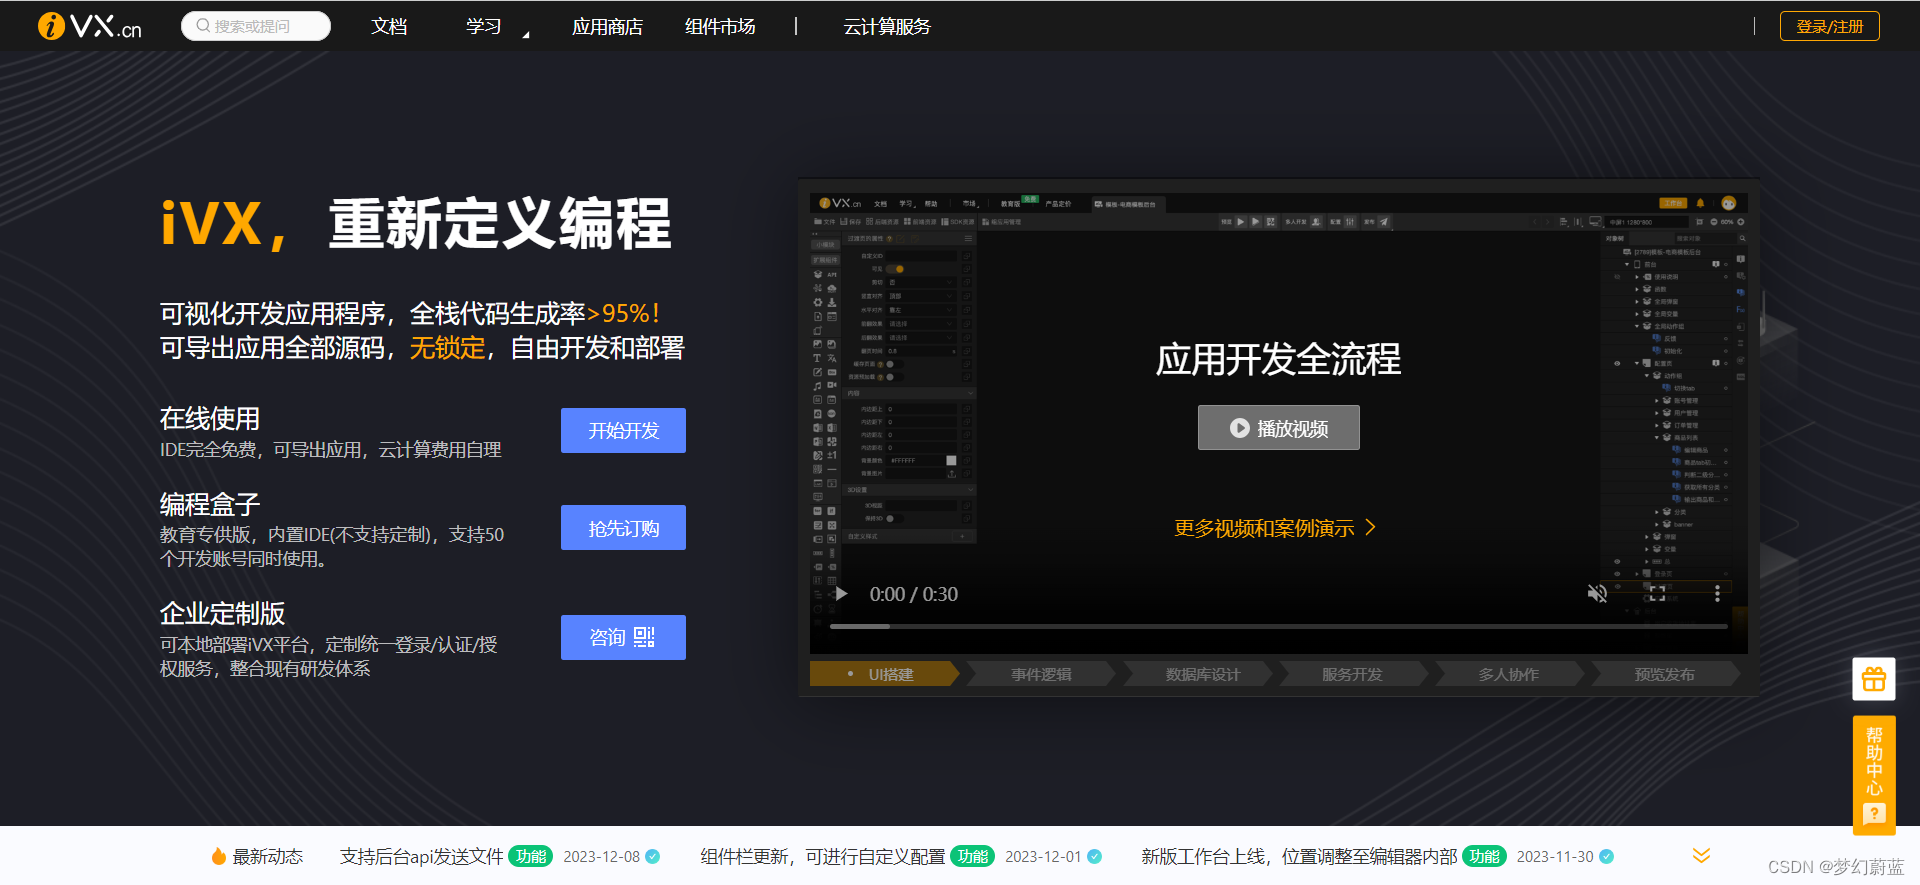1920x885 pixels.
Task: Click the date 2023-12-01
Action: (x=1043, y=857)
